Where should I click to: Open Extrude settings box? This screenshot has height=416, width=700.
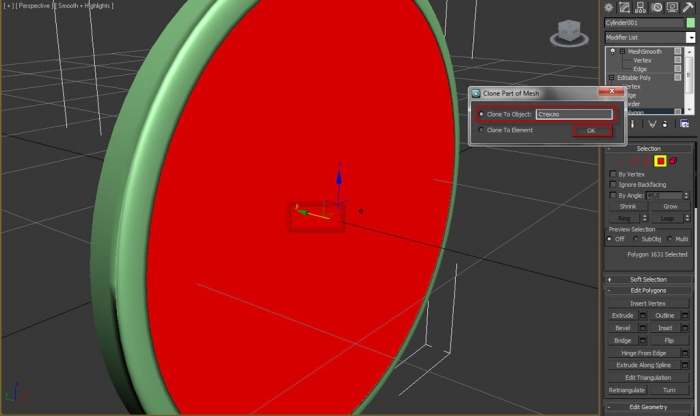(x=643, y=316)
